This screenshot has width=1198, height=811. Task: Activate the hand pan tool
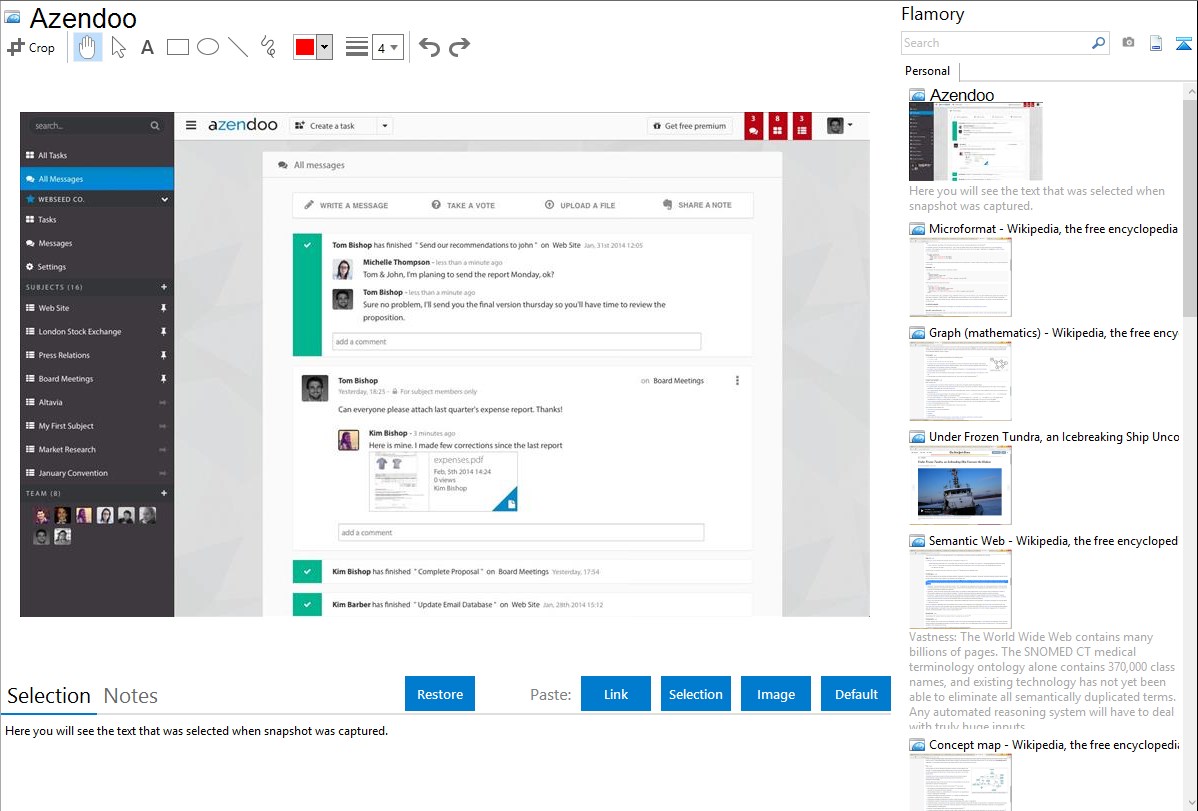point(87,47)
